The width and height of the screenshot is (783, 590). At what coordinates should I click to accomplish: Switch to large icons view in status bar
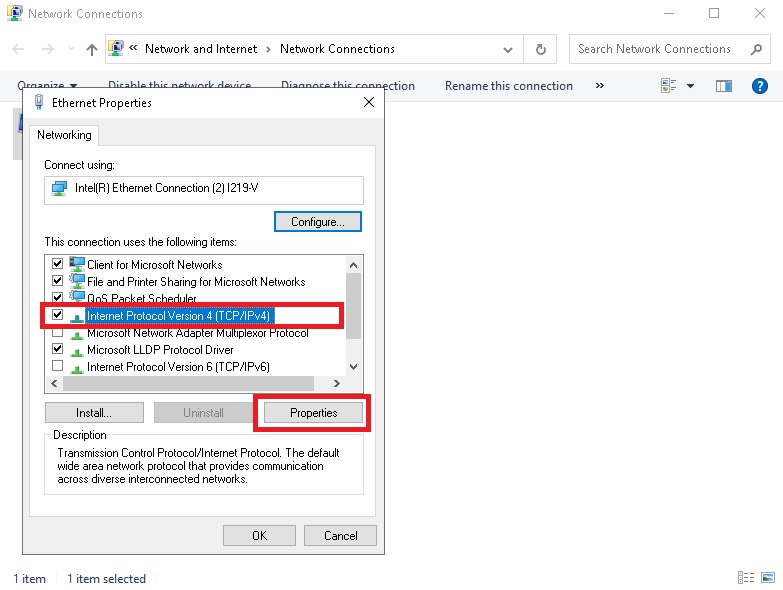767,578
